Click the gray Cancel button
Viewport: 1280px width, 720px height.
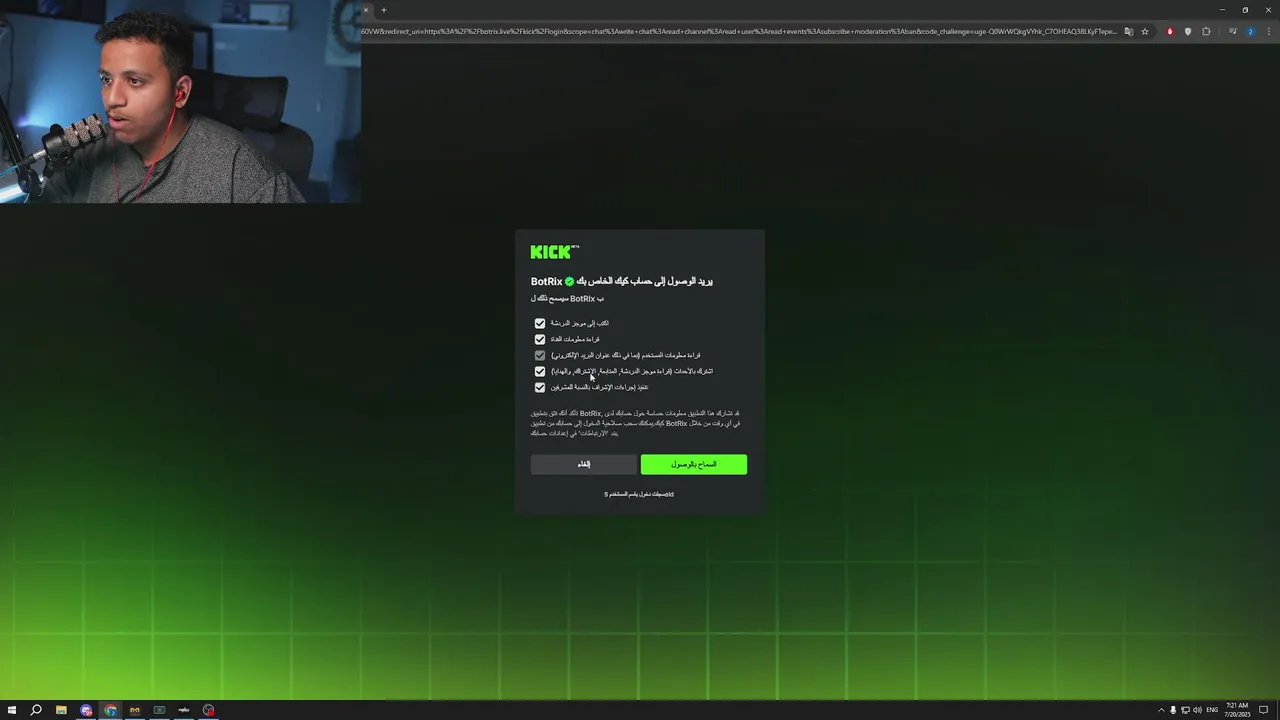[x=584, y=464]
